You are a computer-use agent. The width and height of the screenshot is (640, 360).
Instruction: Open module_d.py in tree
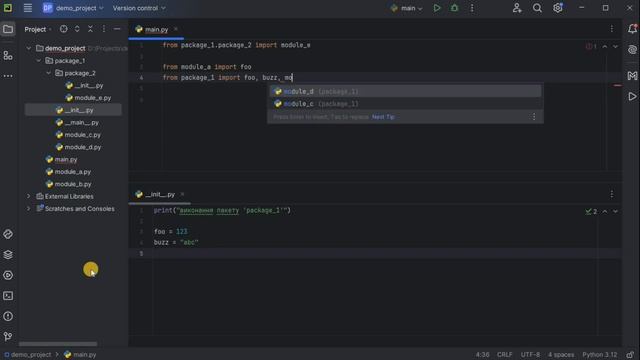click(x=83, y=147)
